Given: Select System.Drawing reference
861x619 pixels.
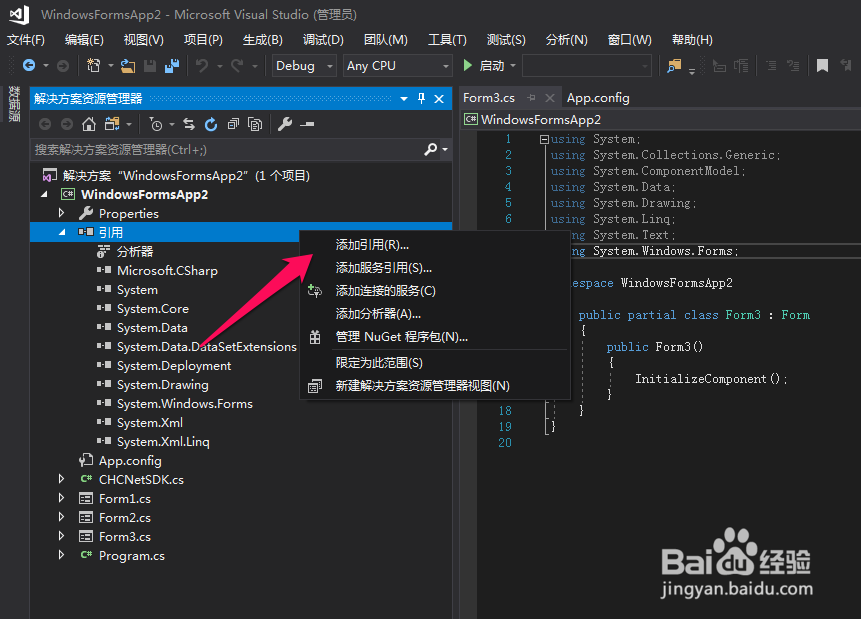Looking at the screenshot, I should click(x=163, y=384).
